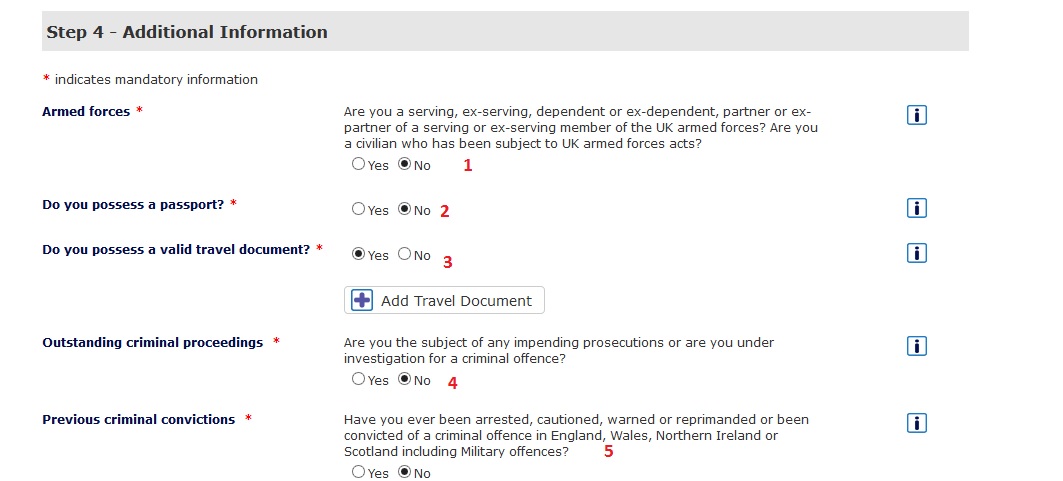Pick No for outstanding criminal proceedings

pyautogui.click(x=404, y=380)
